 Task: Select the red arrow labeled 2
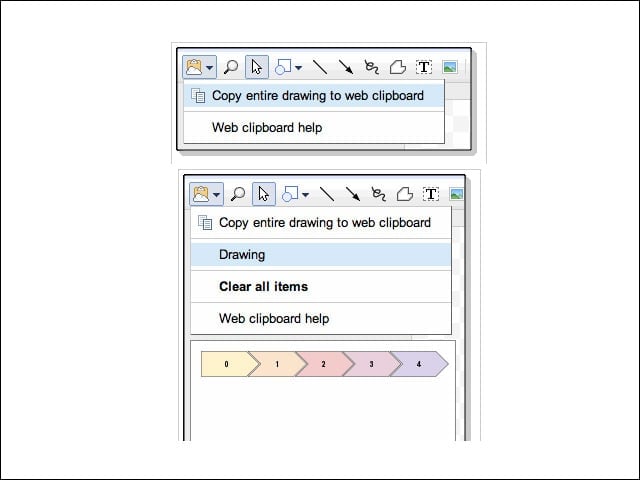click(x=324, y=364)
